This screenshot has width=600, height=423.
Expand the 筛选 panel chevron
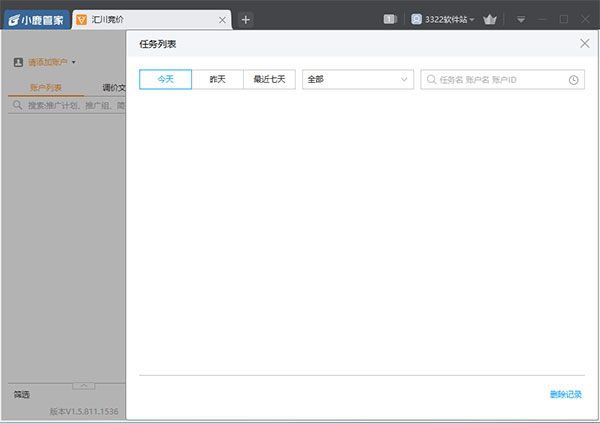[85, 385]
